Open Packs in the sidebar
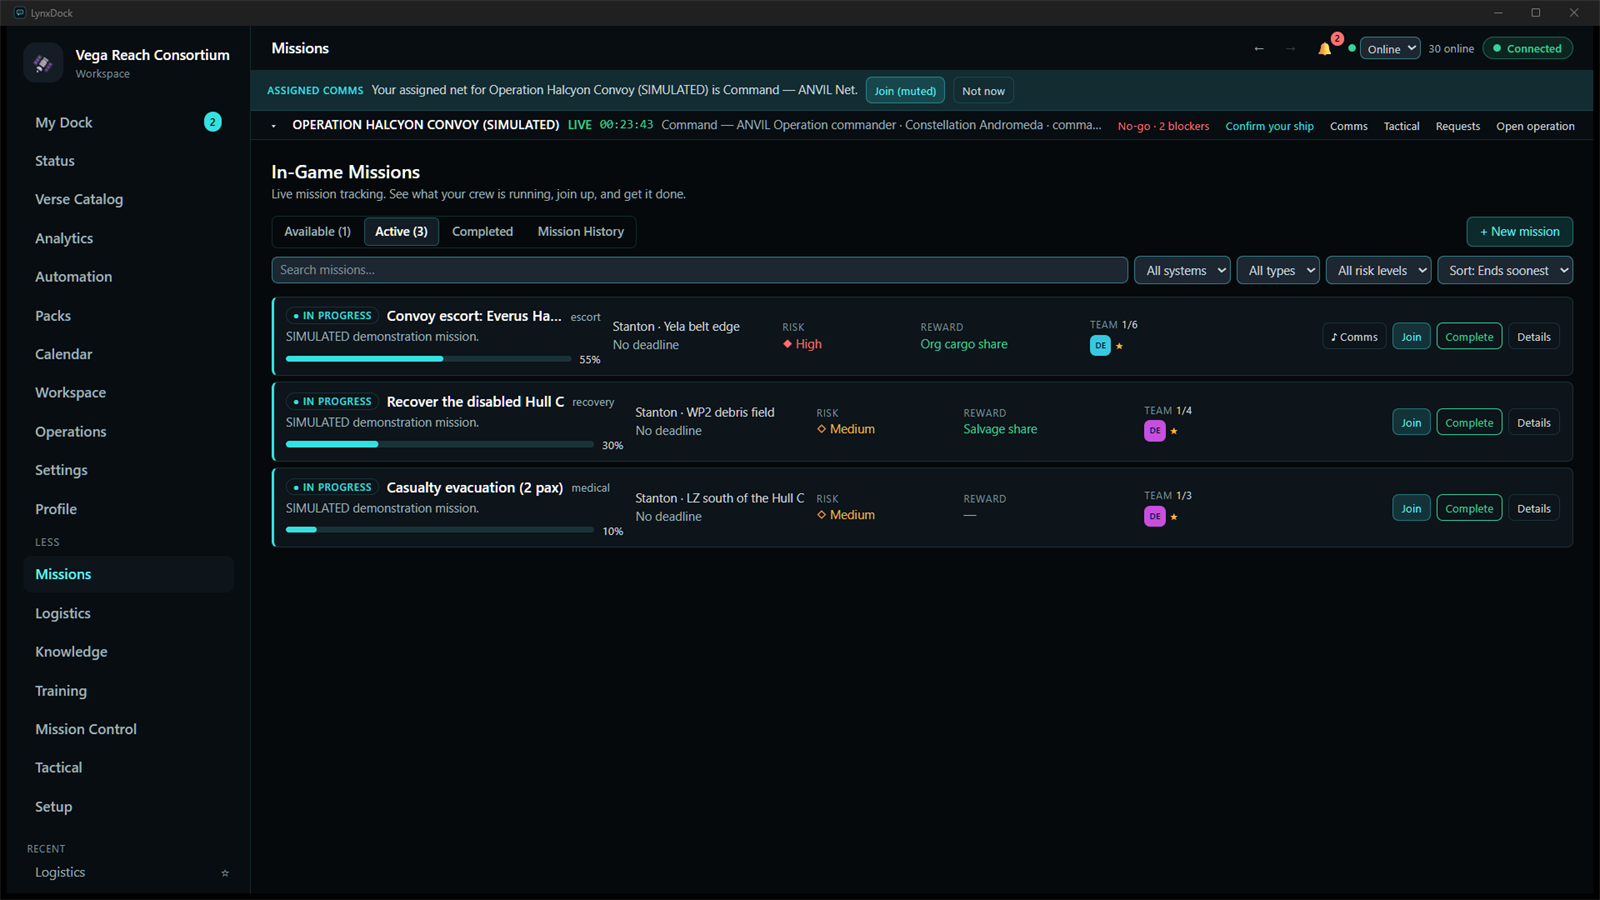Viewport: 1600px width, 900px height. pyautogui.click(x=128, y=316)
